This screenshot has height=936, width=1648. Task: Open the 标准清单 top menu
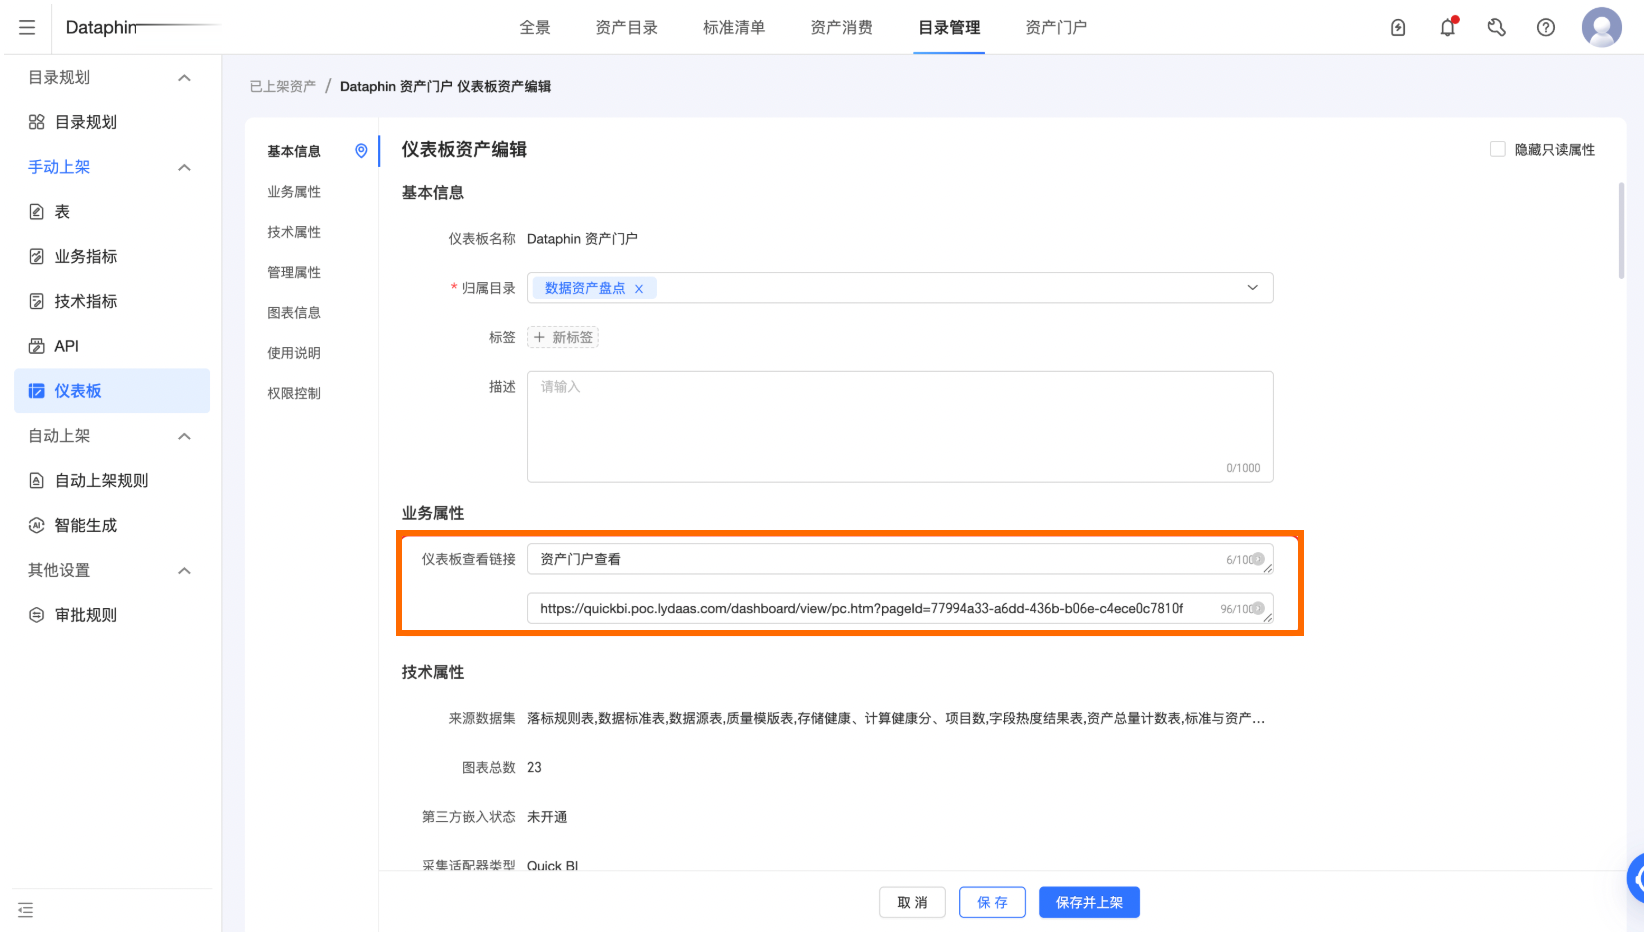(734, 28)
